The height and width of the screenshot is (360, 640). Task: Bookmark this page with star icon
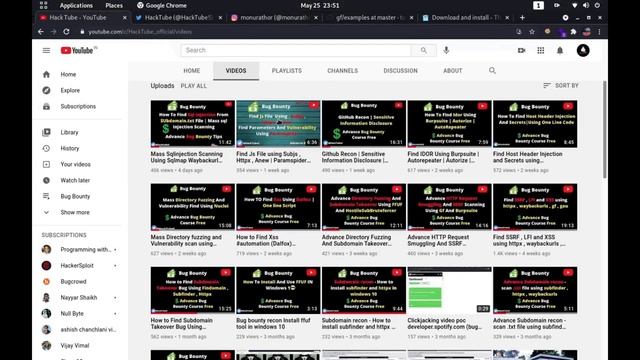[x=532, y=31]
